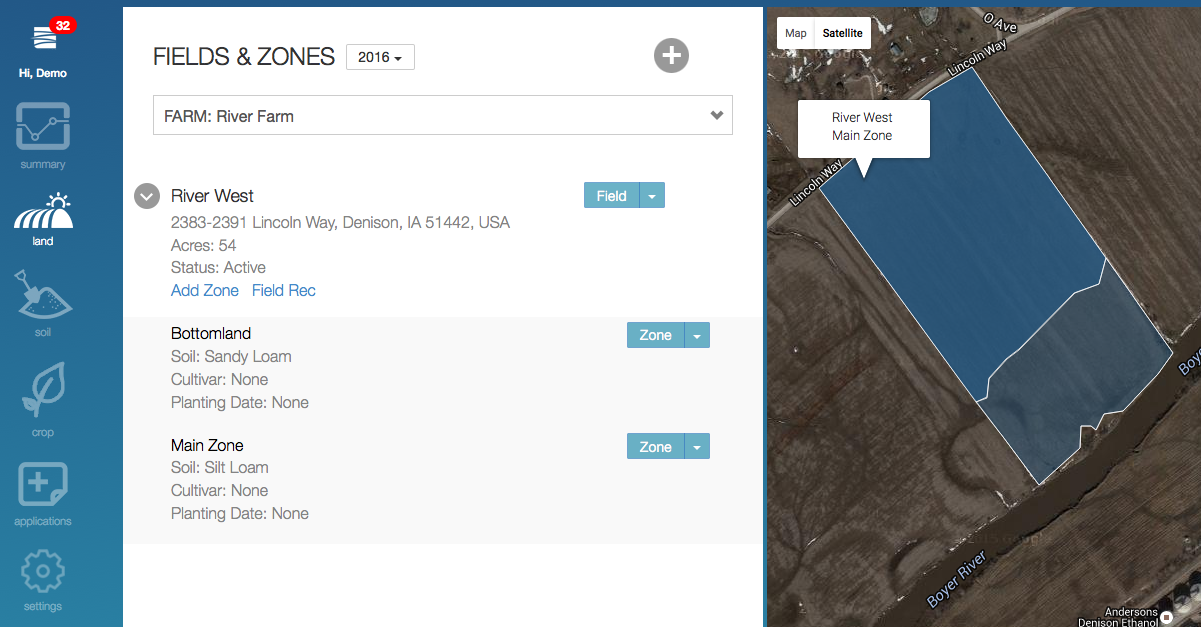Click the round plus add field icon
Image resolution: width=1201 pixels, height=627 pixels.
(671, 56)
